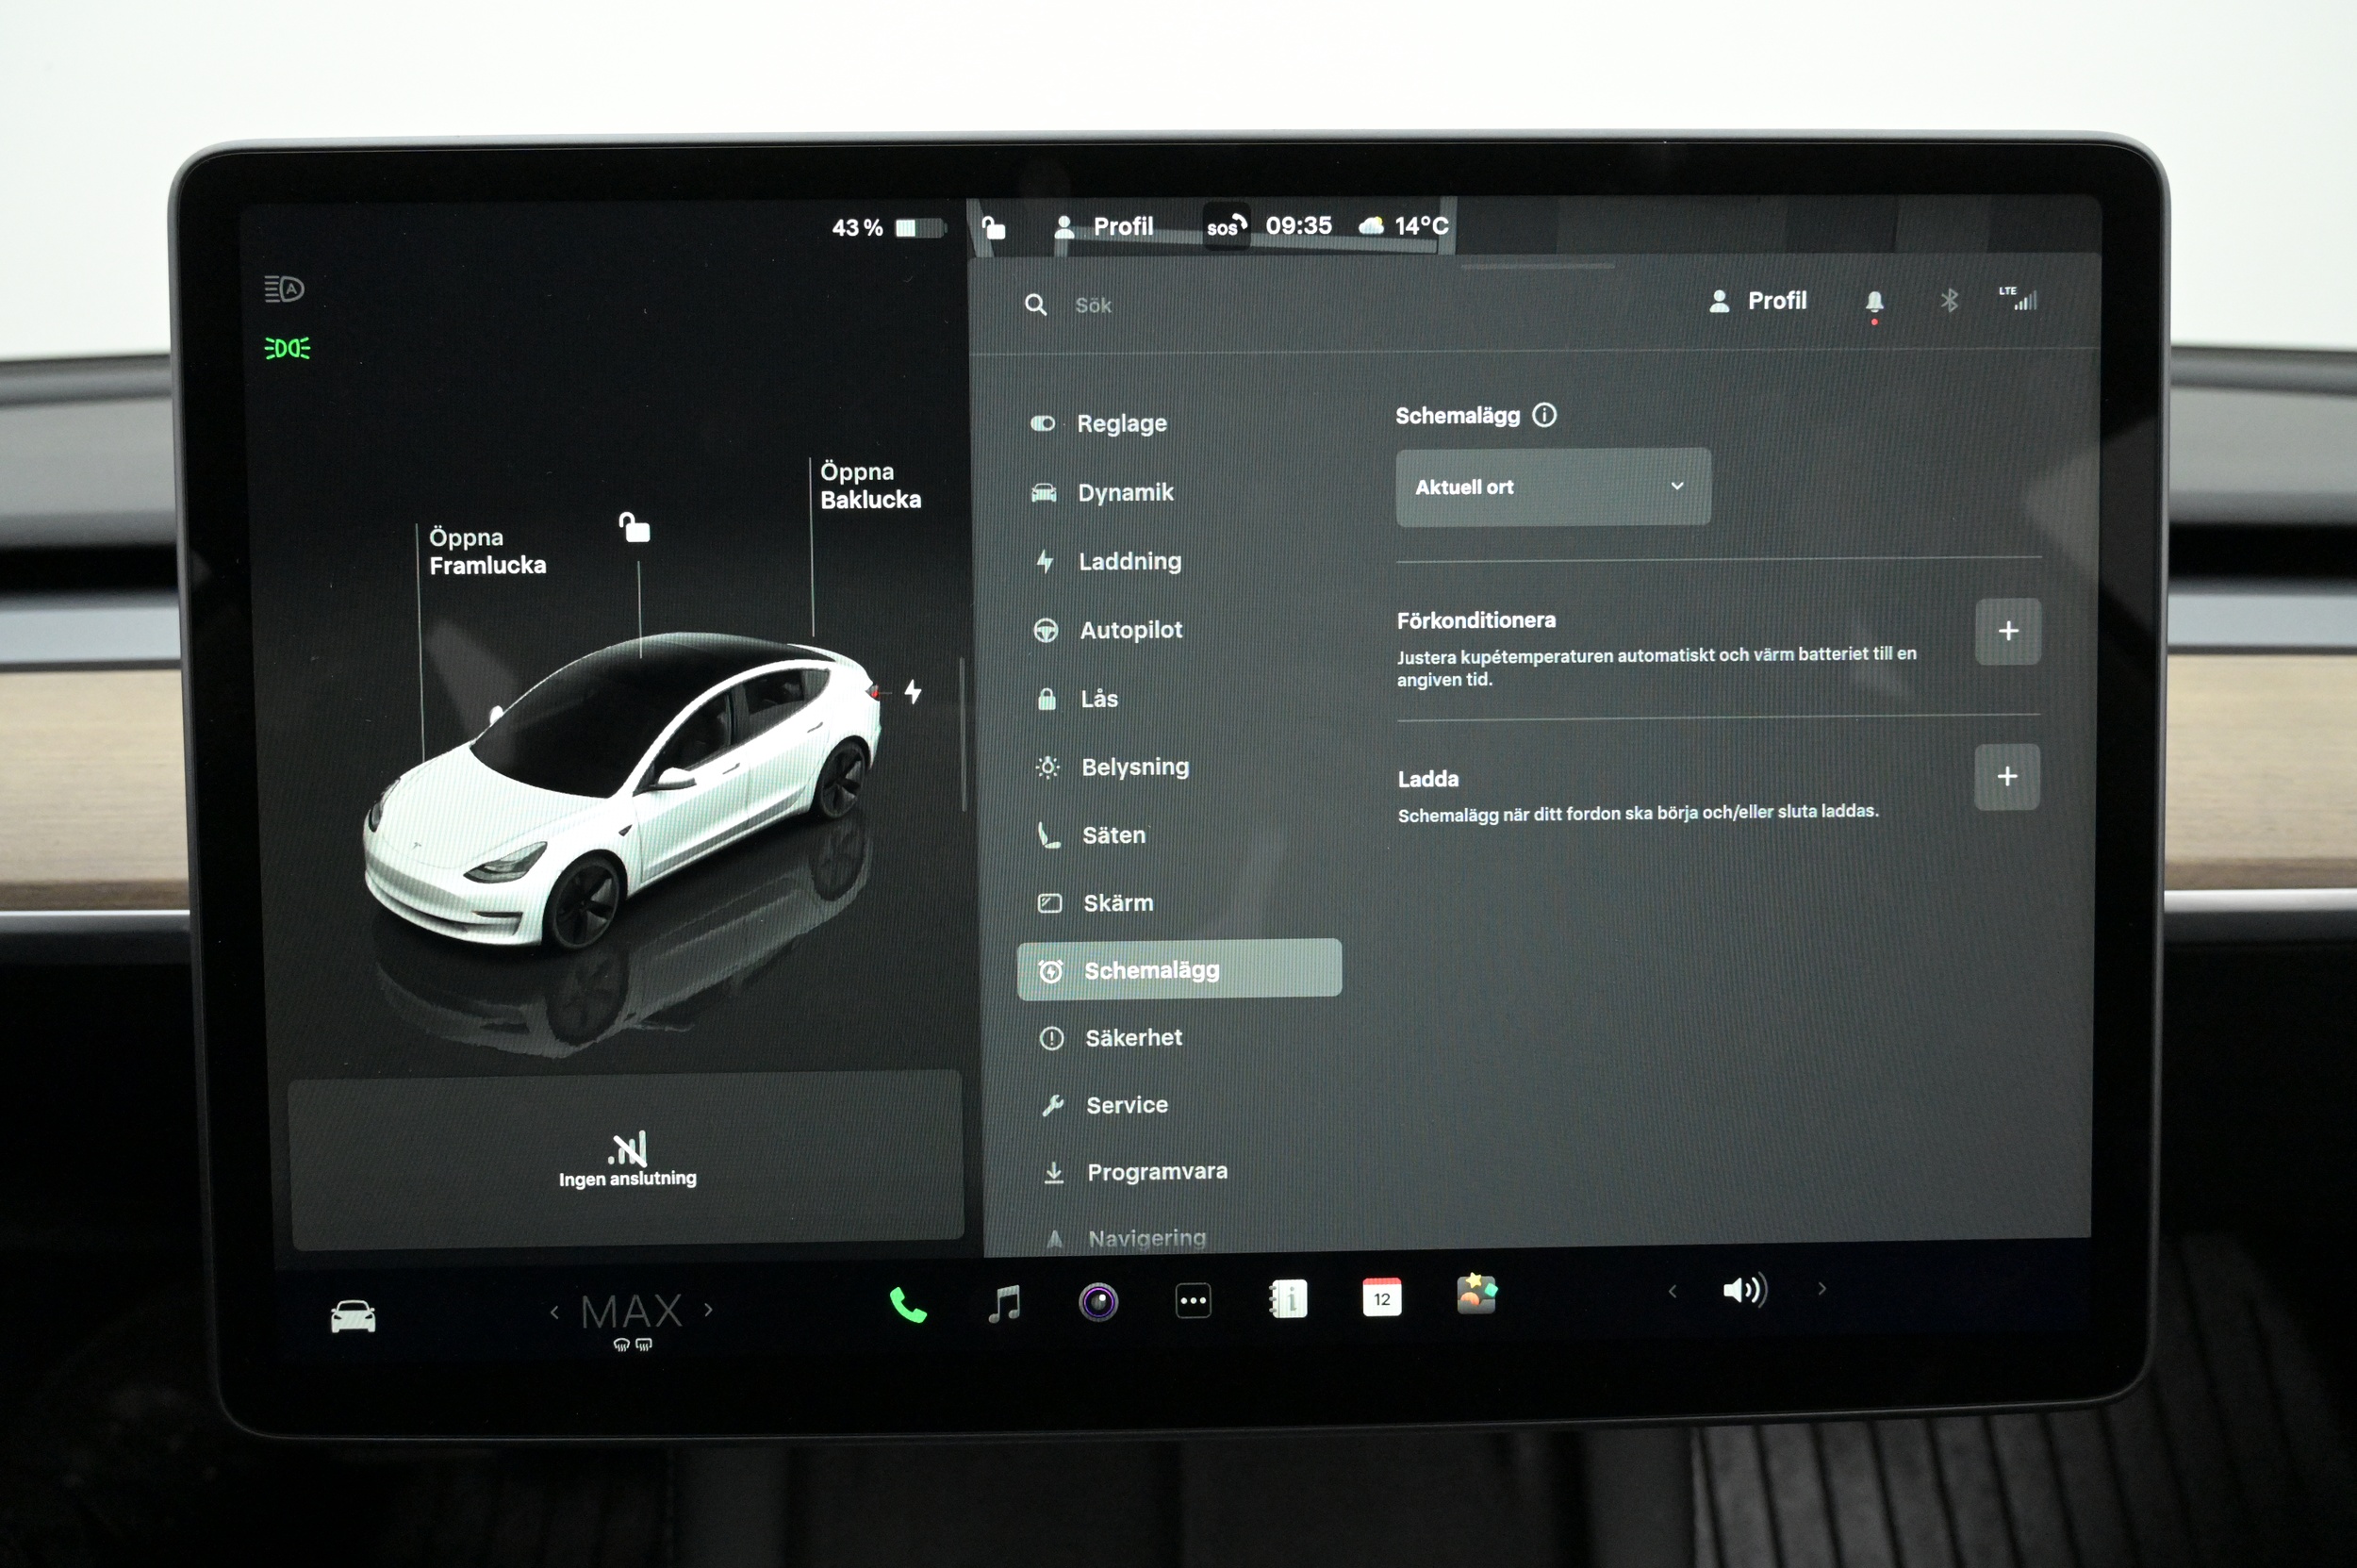The height and width of the screenshot is (1568, 2357).
Task: Open the owner's manual icon
Action: point(1288,1299)
